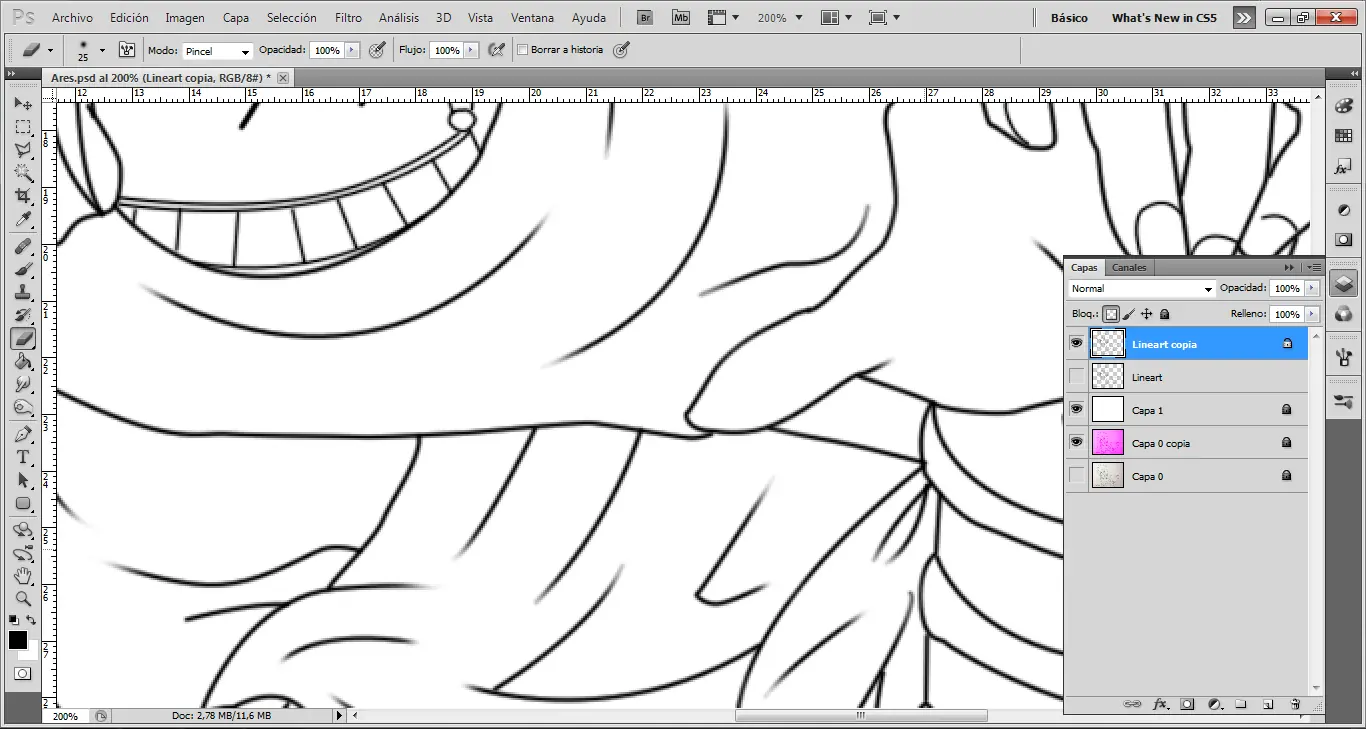
Task: Select the History Brush tool
Action: (23, 315)
